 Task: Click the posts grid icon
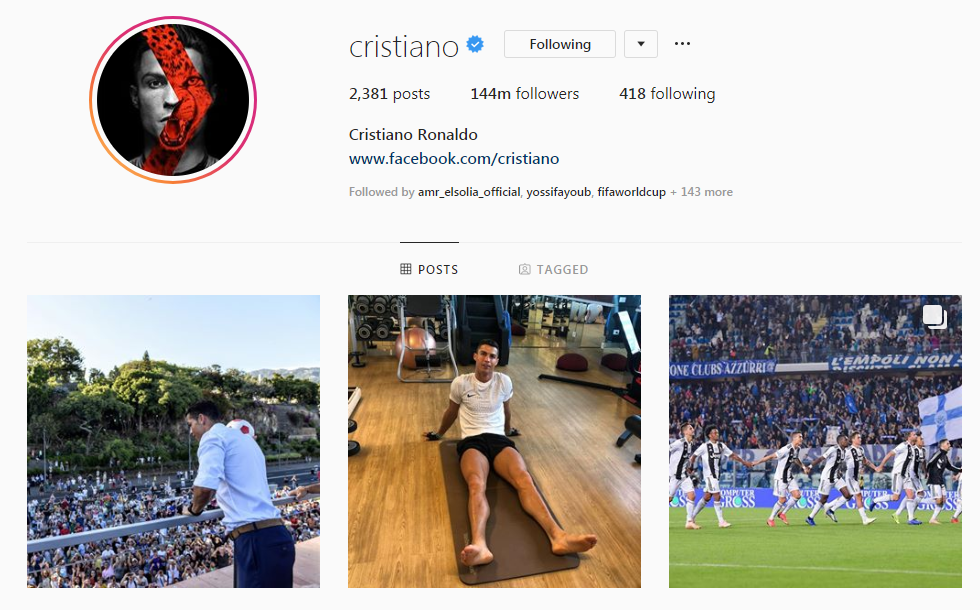tap(406, 269)
